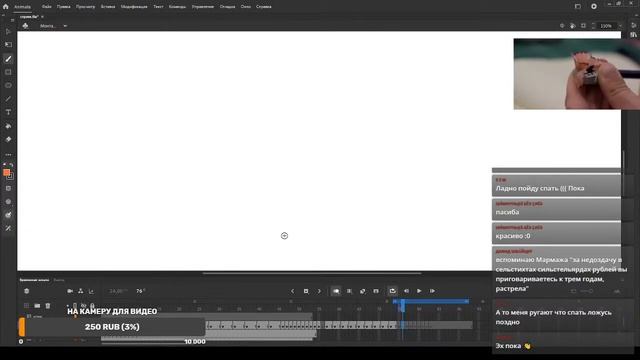Viewport: 640px width, 360px height.
Task: Step forward one frame
Action: [432, 291]
